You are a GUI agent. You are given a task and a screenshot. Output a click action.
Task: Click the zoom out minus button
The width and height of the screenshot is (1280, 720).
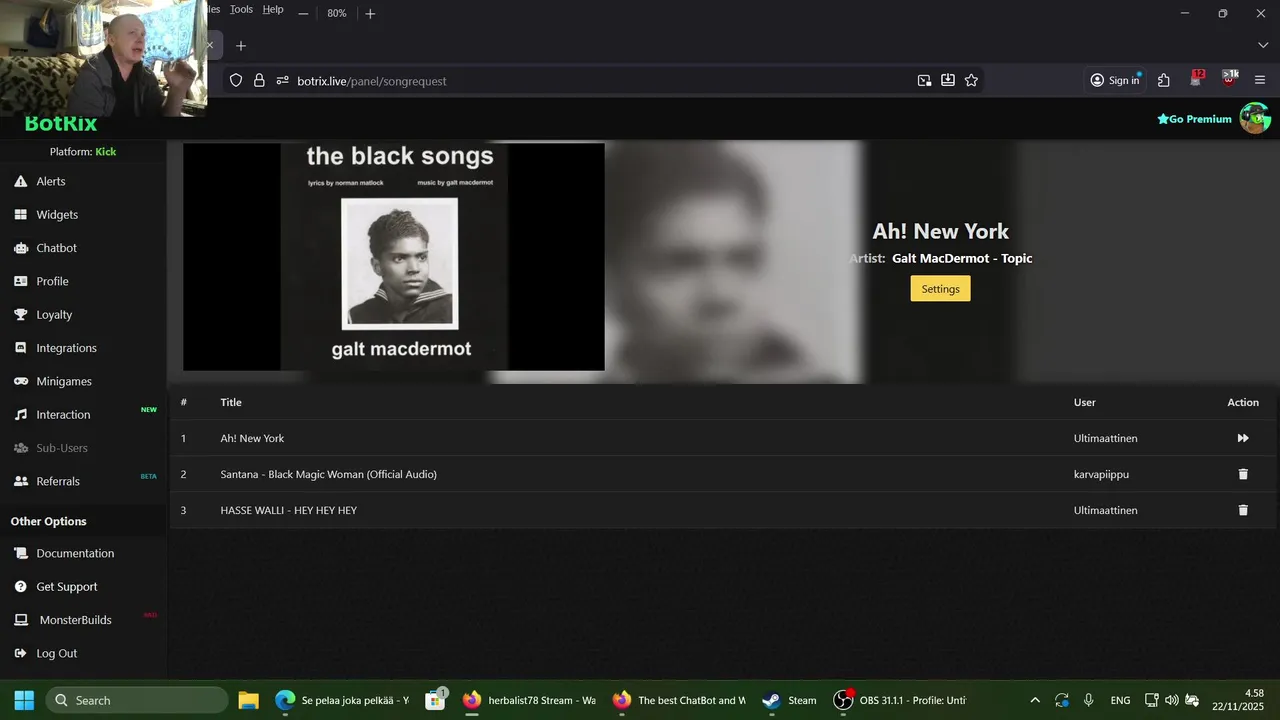coord(303,13)
